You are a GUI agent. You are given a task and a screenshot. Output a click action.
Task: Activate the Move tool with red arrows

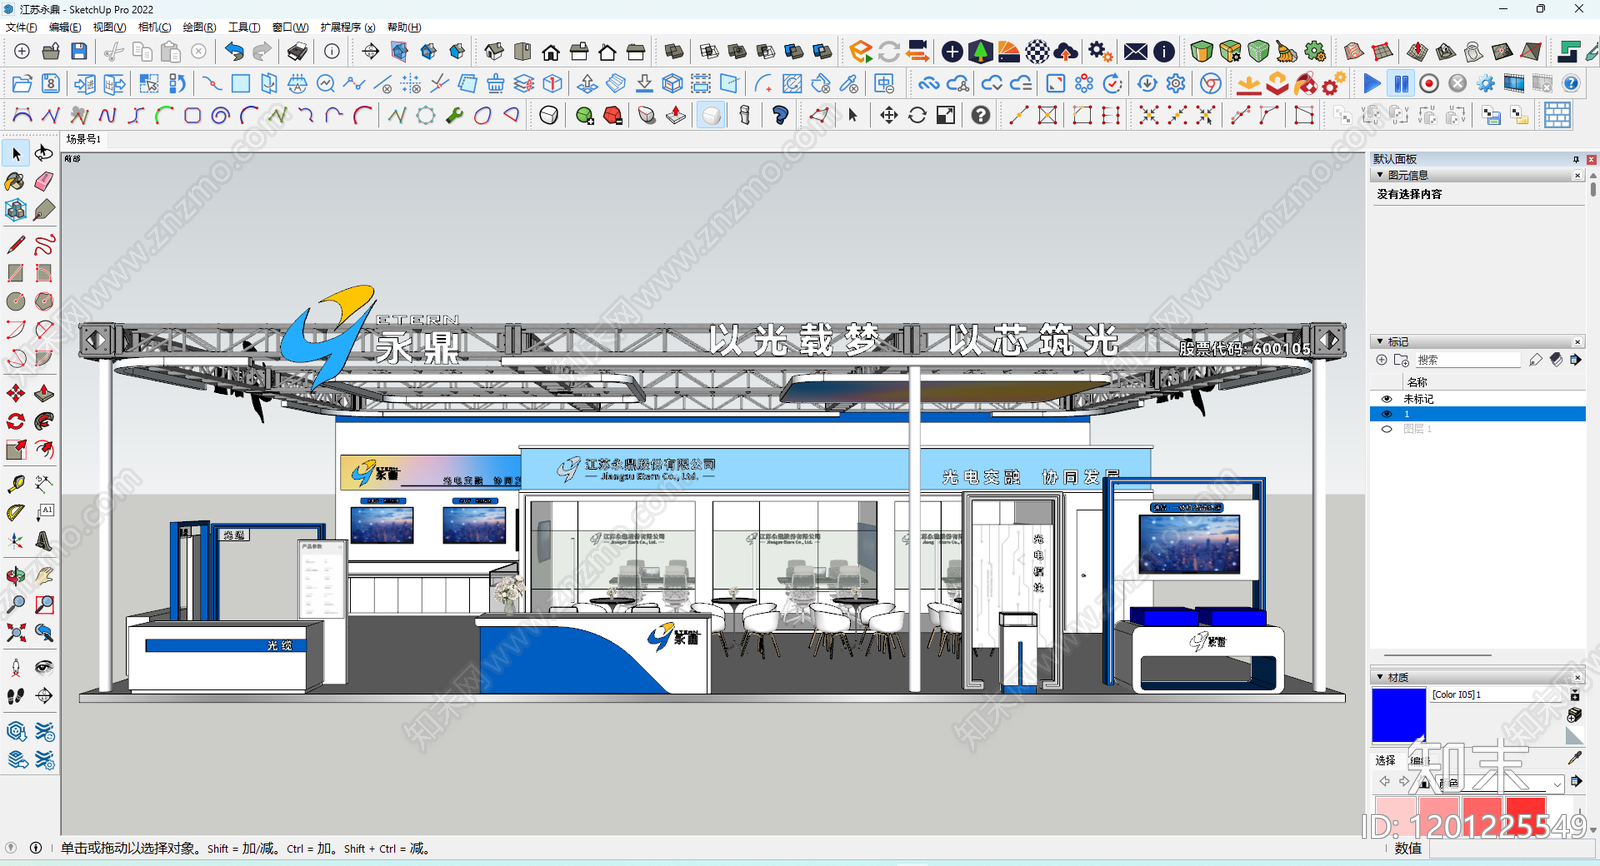pos(16,393)
